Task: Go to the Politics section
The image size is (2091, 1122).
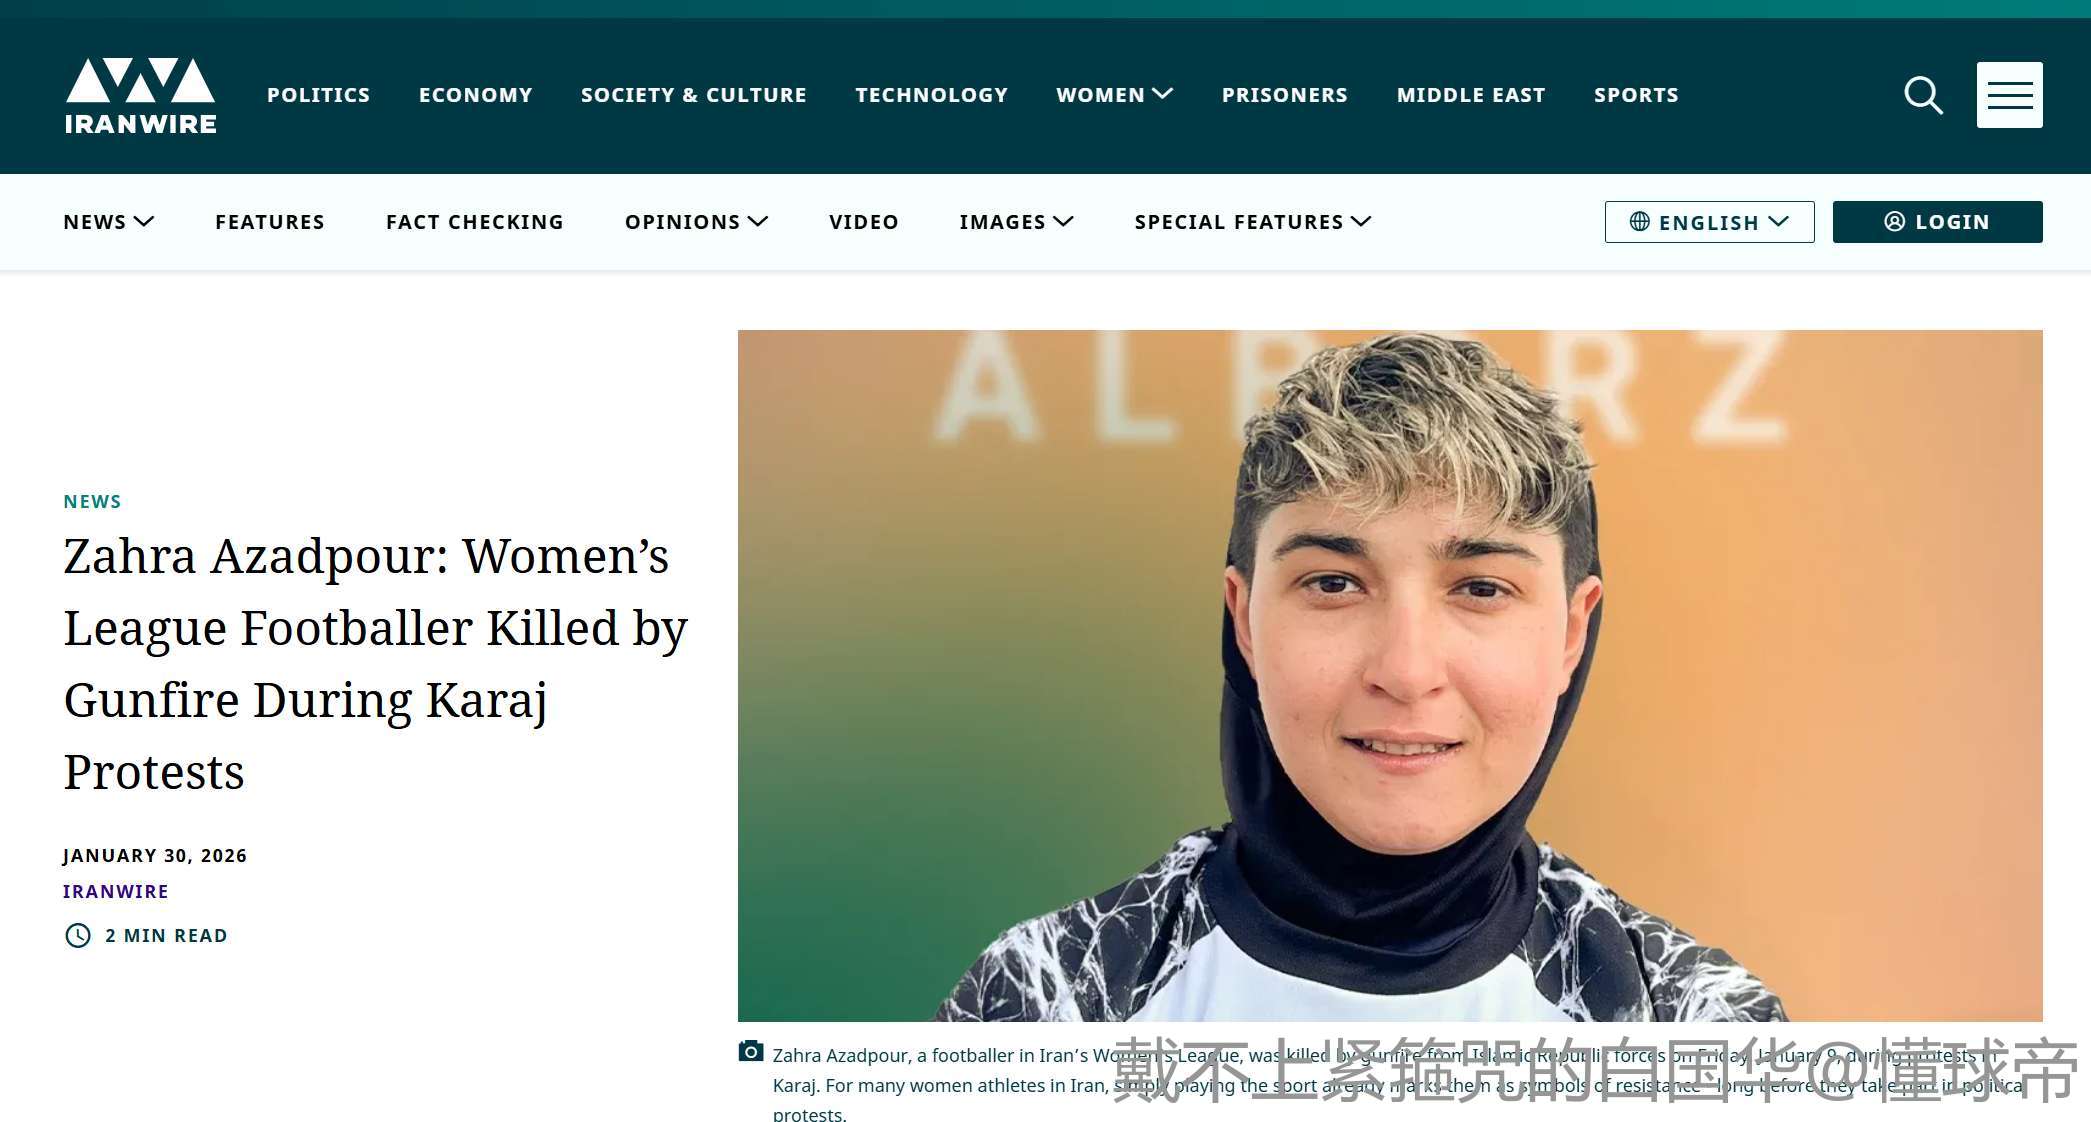Action: 318,95
